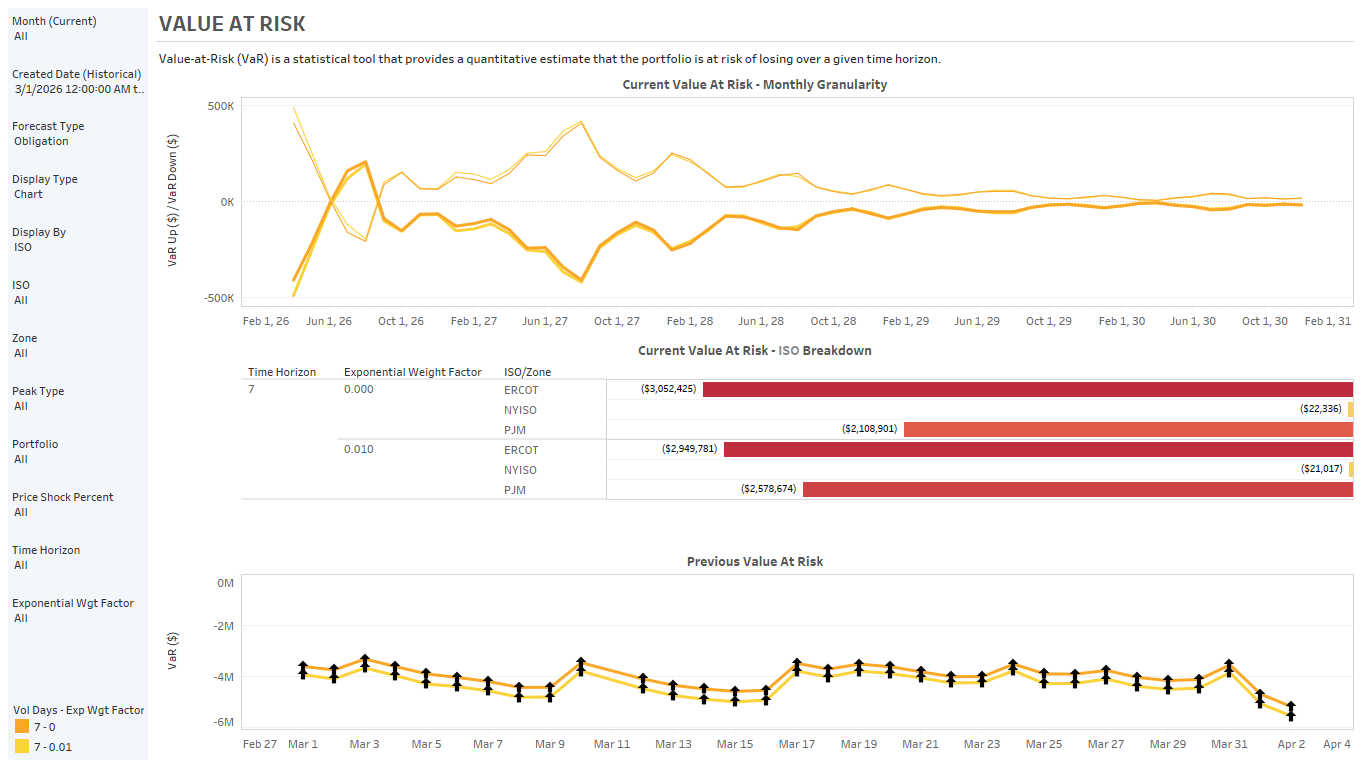Select the yellow "7 - 0.01" legend swatch

pyautogui.click(x=22, y=746)
